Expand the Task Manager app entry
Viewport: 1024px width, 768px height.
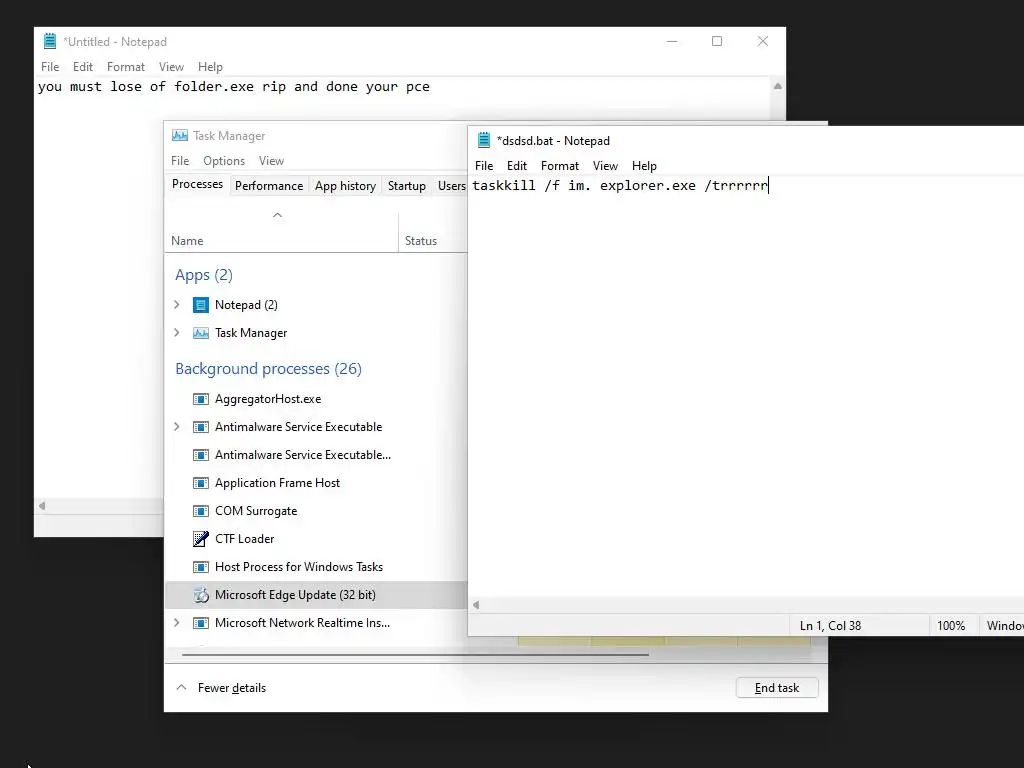coord(176,332)
